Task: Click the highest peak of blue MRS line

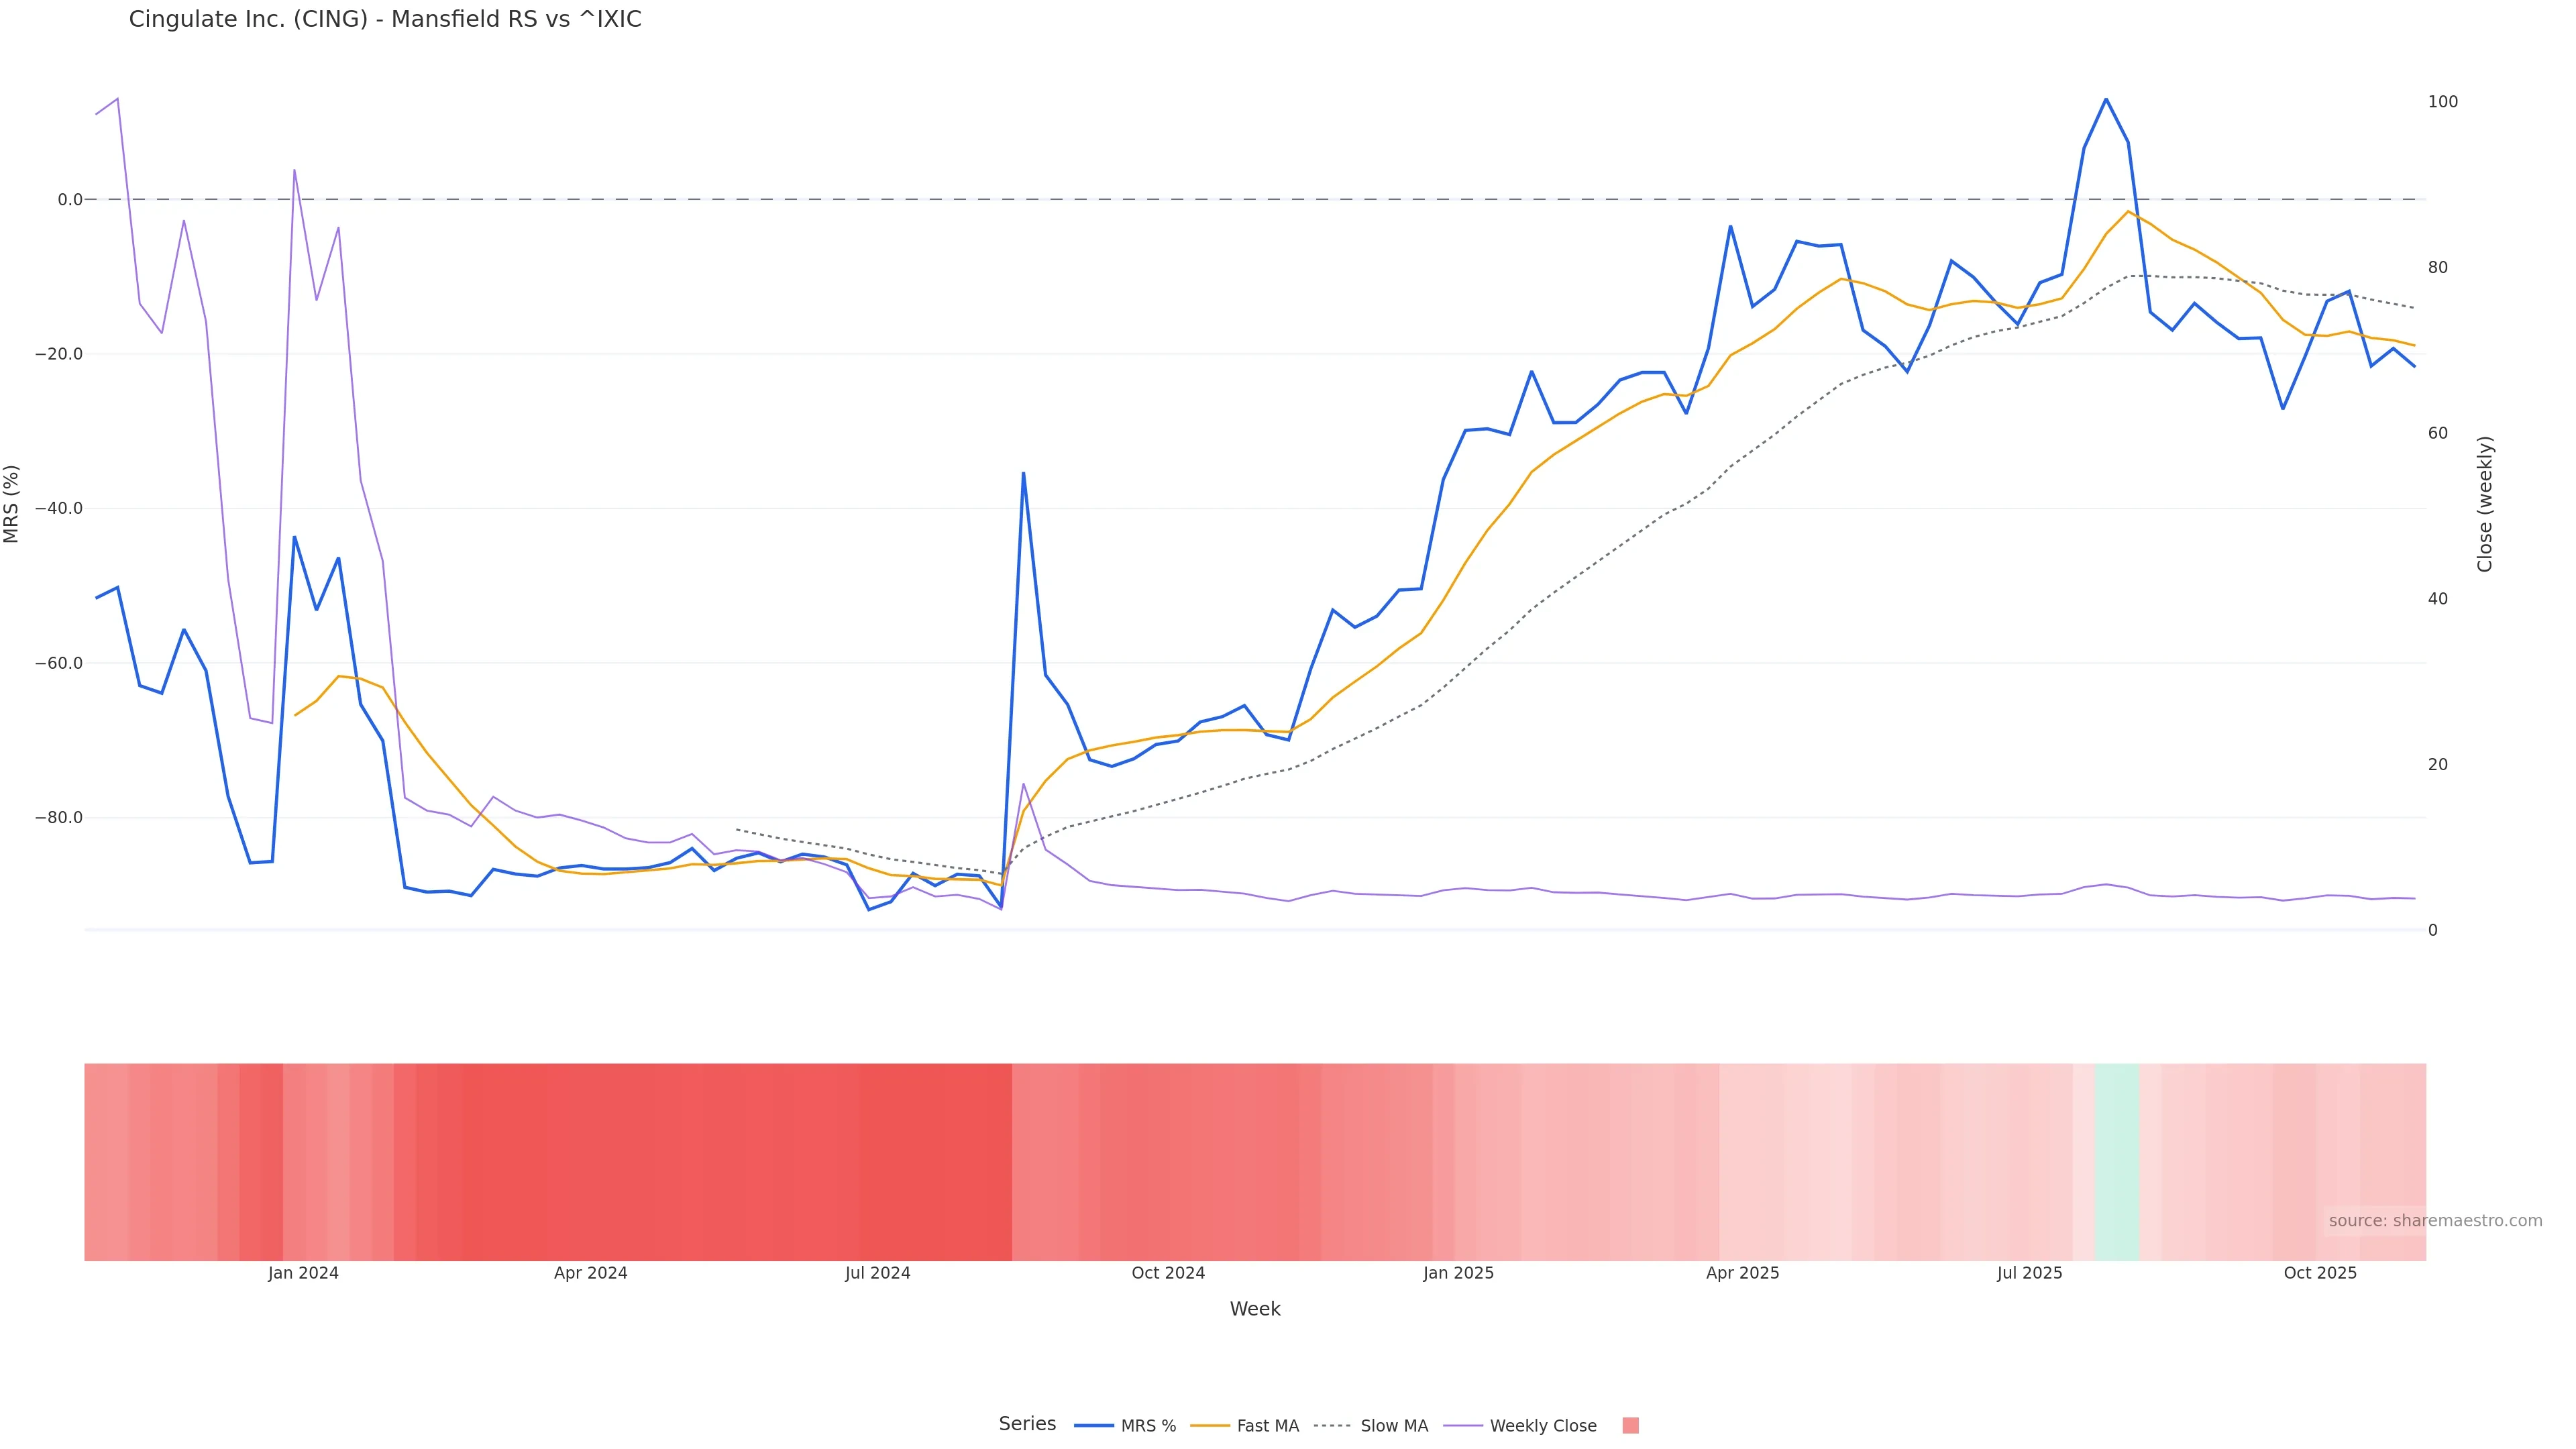Action: pos(2106,99)
